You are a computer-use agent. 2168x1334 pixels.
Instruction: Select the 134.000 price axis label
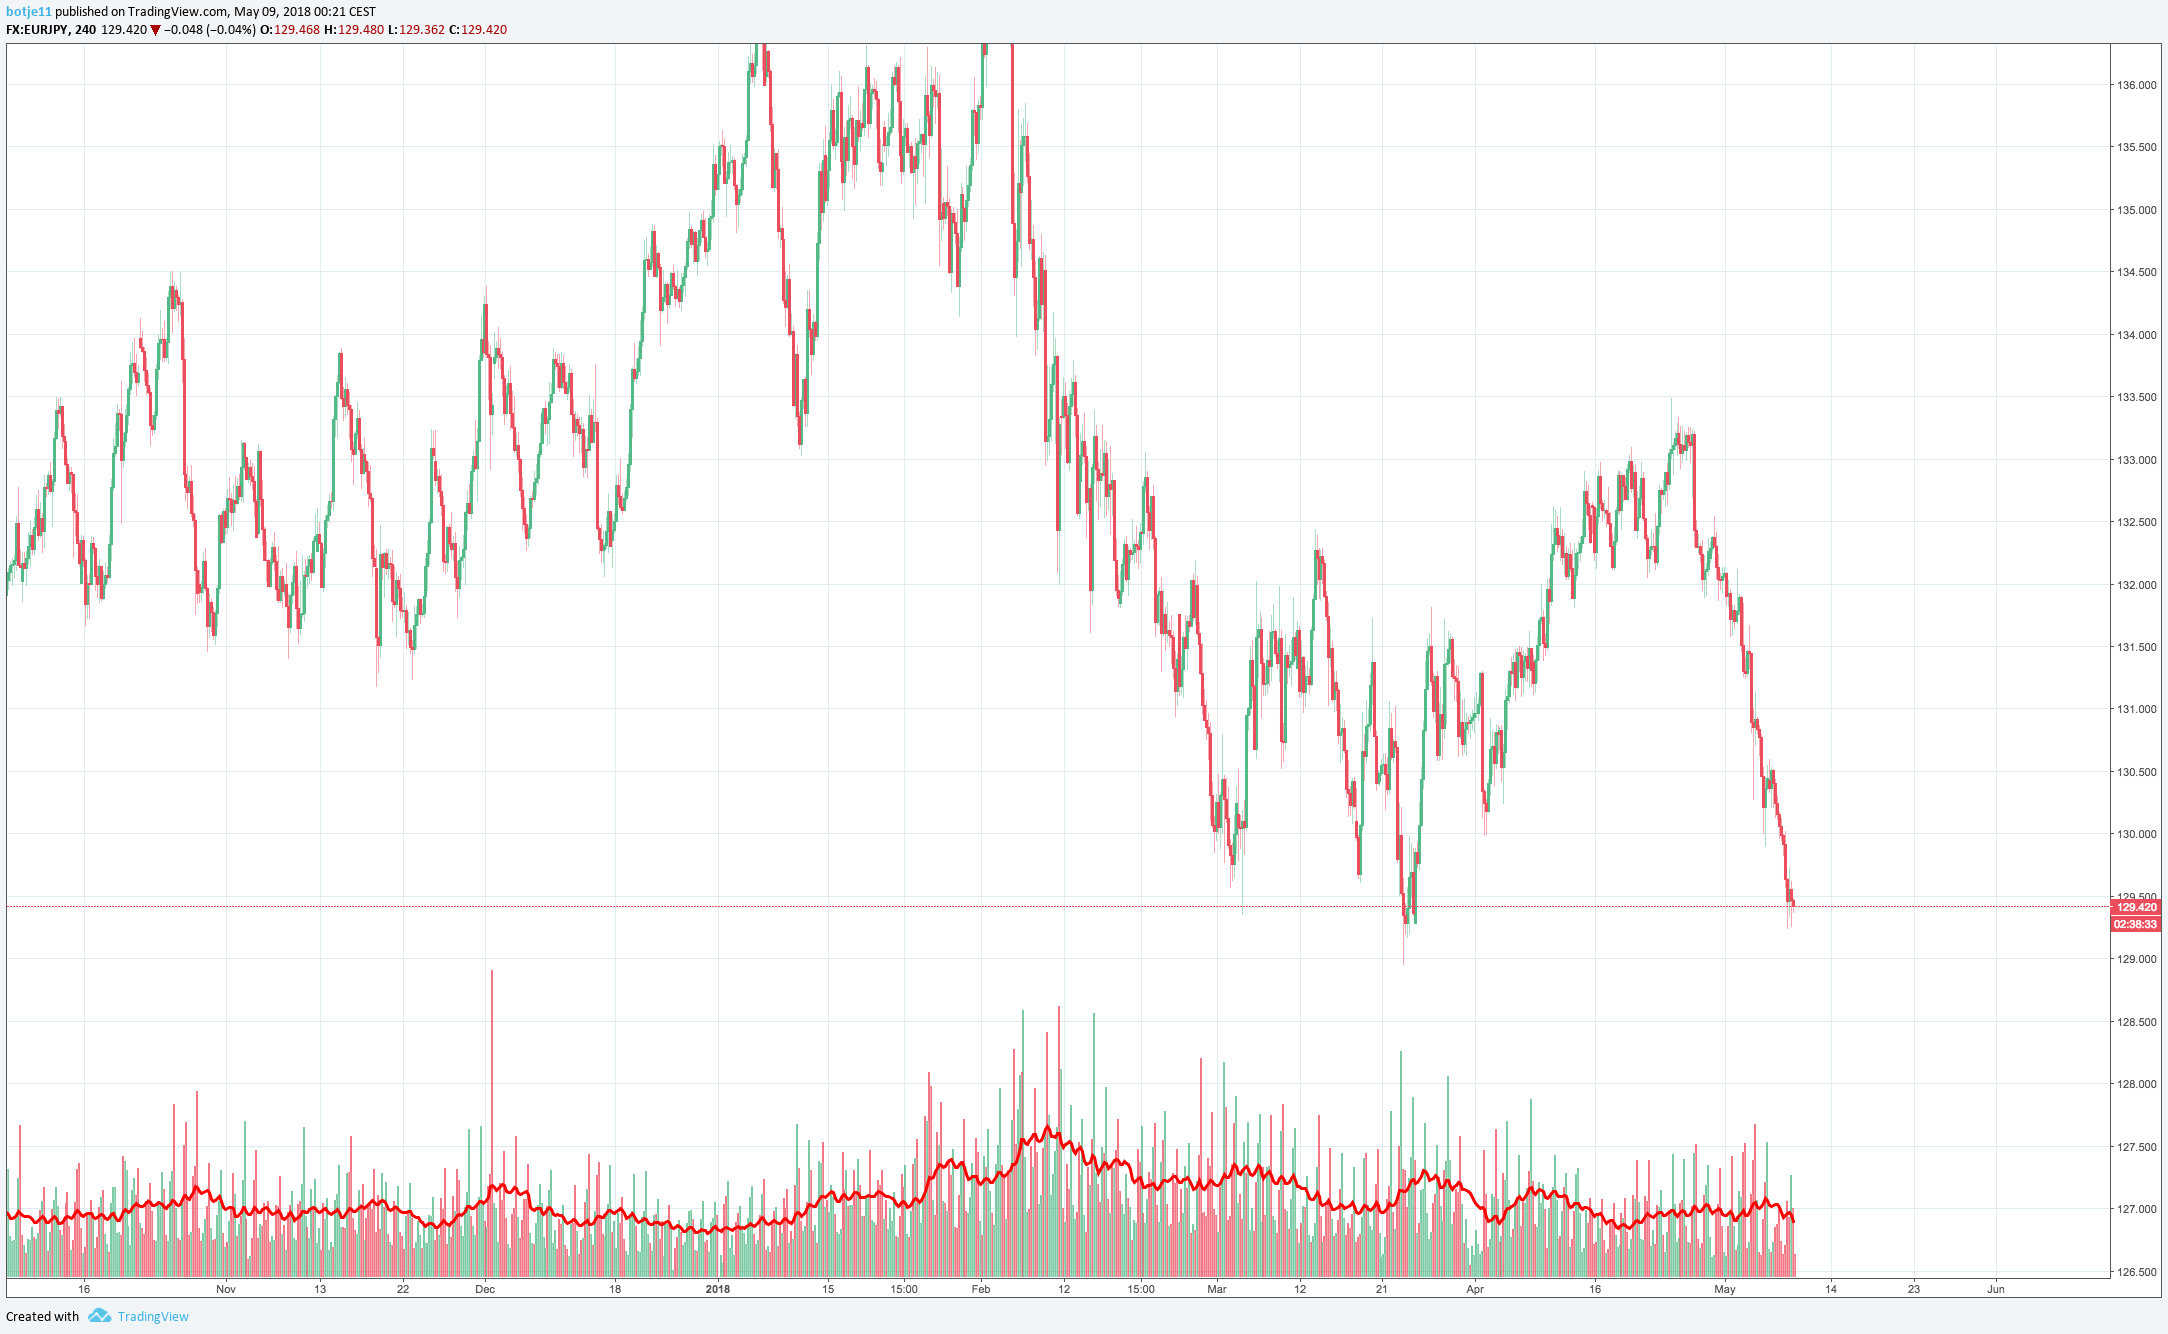pos(2136,335)
